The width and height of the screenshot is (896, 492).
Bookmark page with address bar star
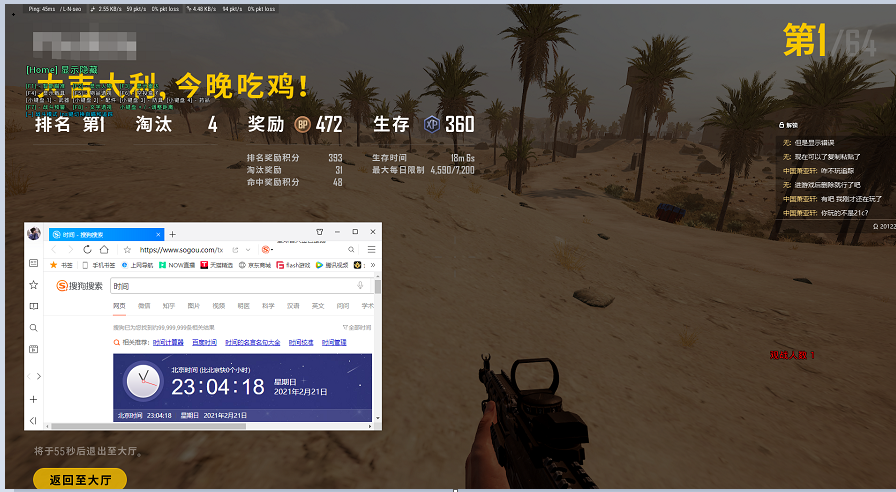[127, 250]
